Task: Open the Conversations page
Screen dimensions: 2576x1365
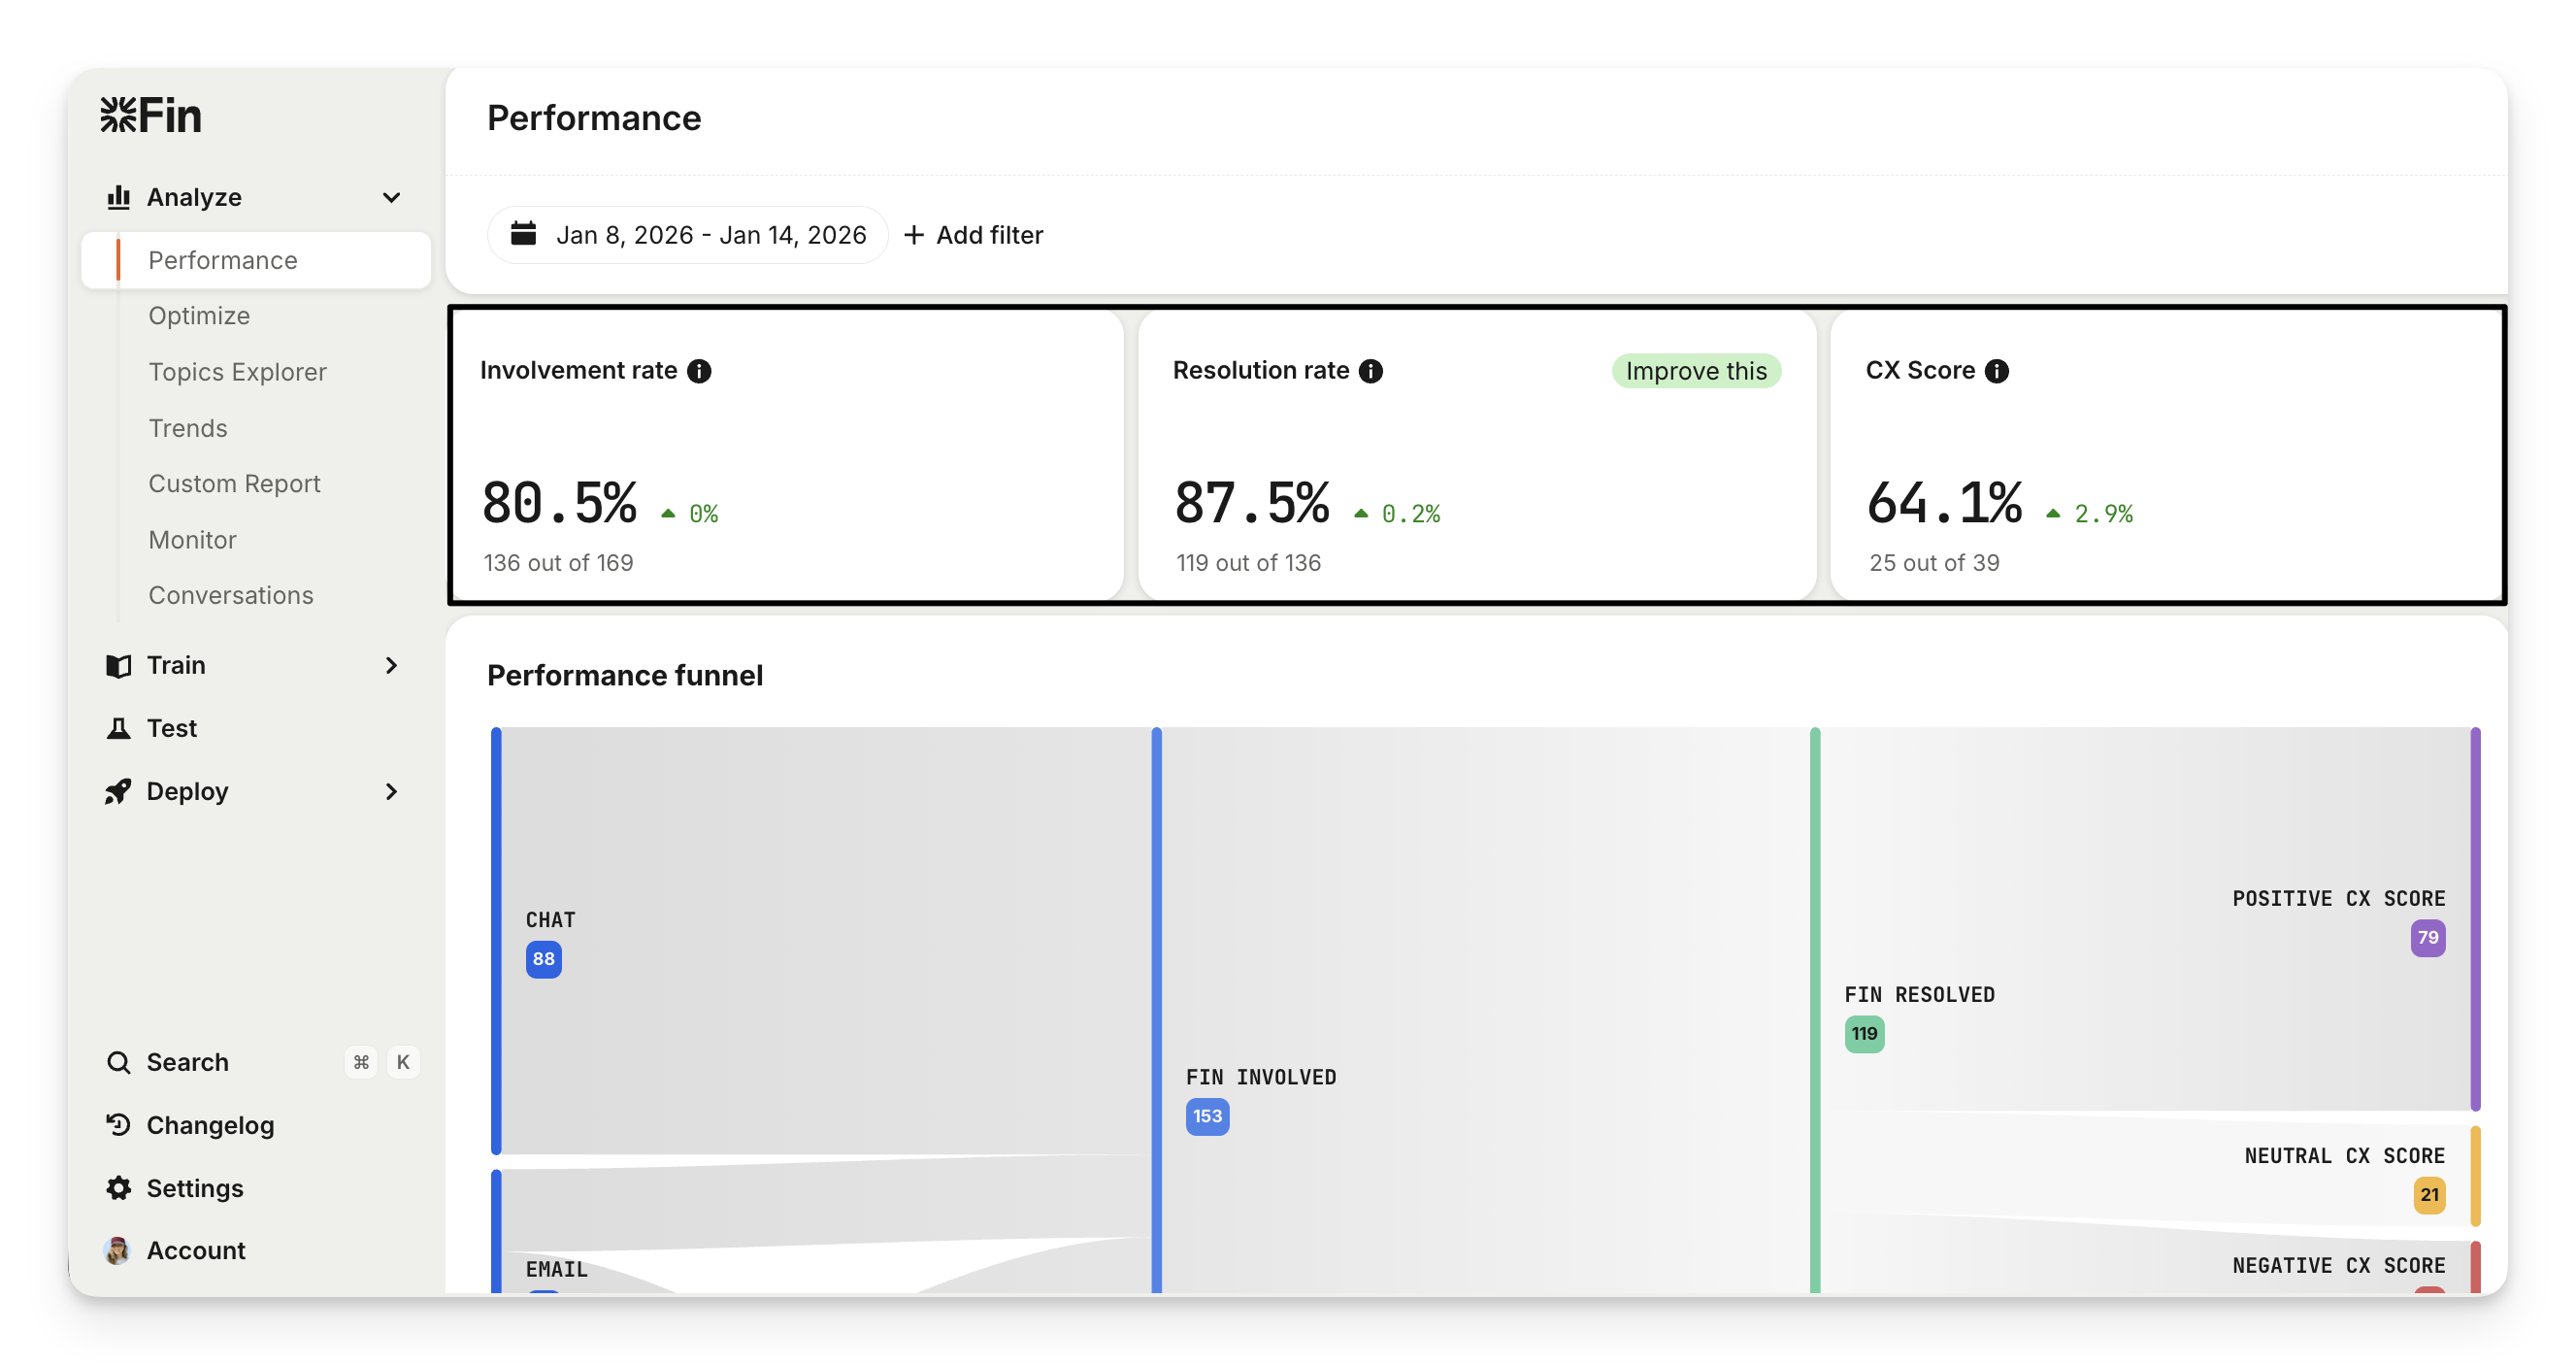Action: coord(231,595)
